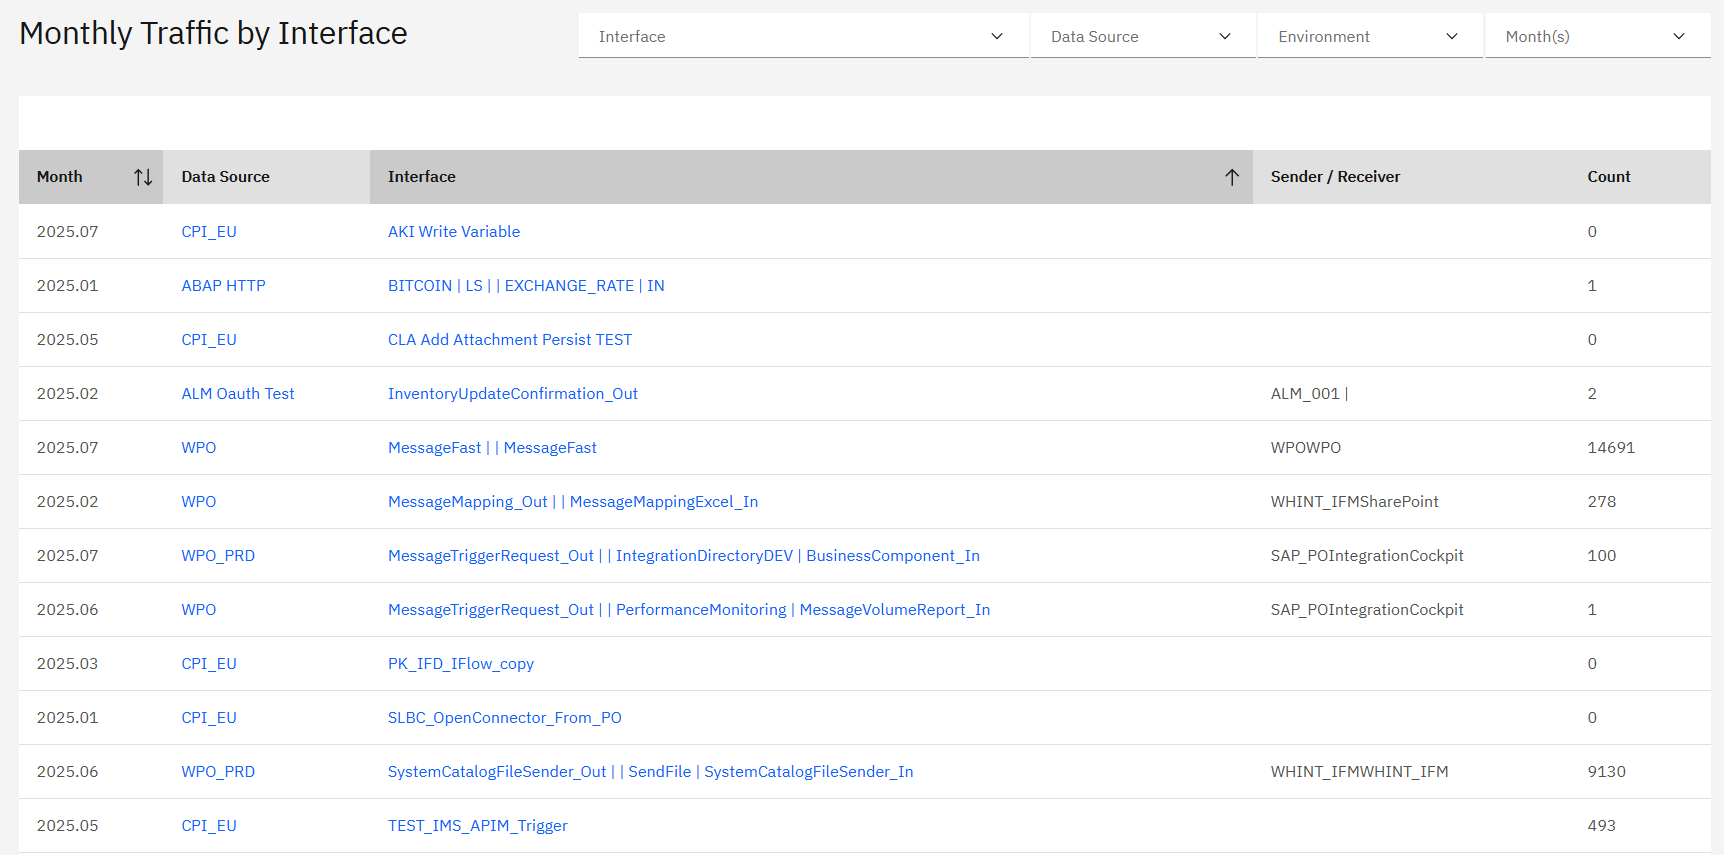Select sender text WHINT_IFMSharePoint

tap(1355, 501)
